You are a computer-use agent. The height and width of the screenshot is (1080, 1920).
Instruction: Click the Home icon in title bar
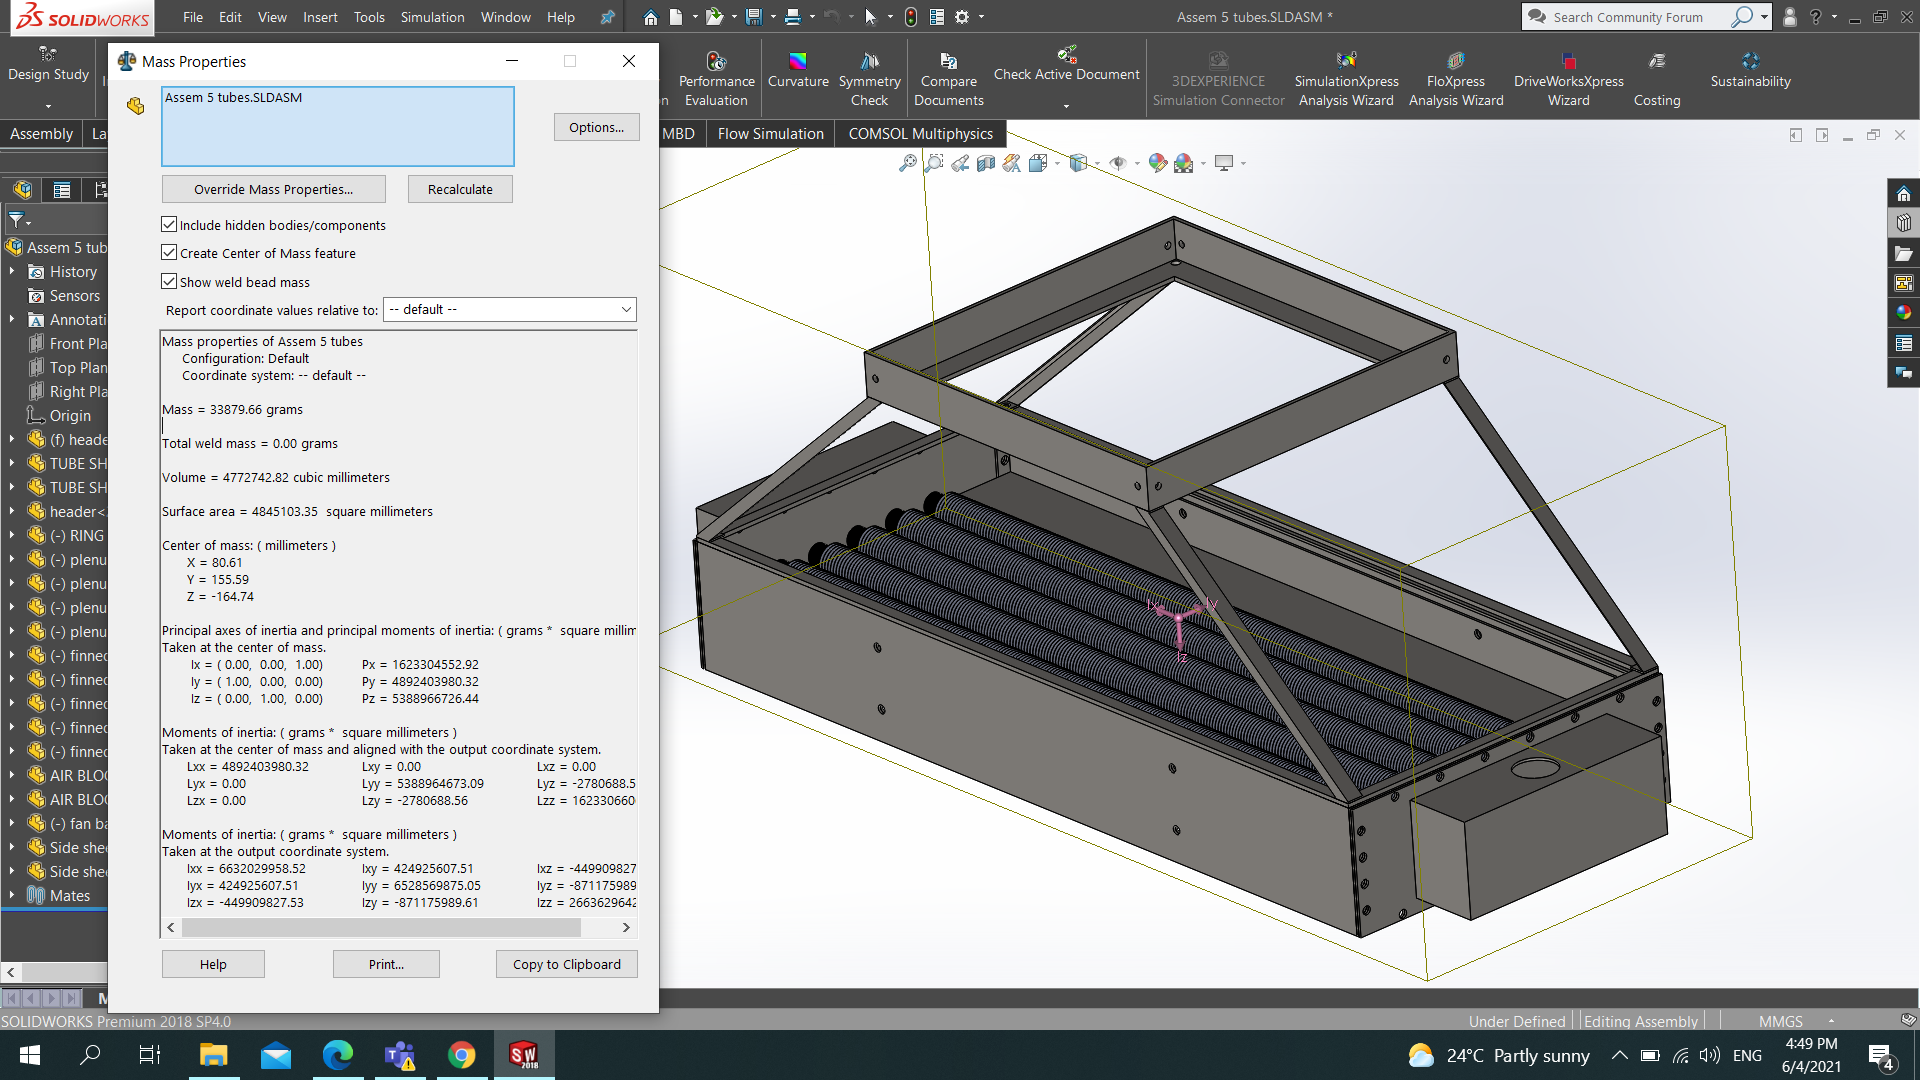(650, 17)
